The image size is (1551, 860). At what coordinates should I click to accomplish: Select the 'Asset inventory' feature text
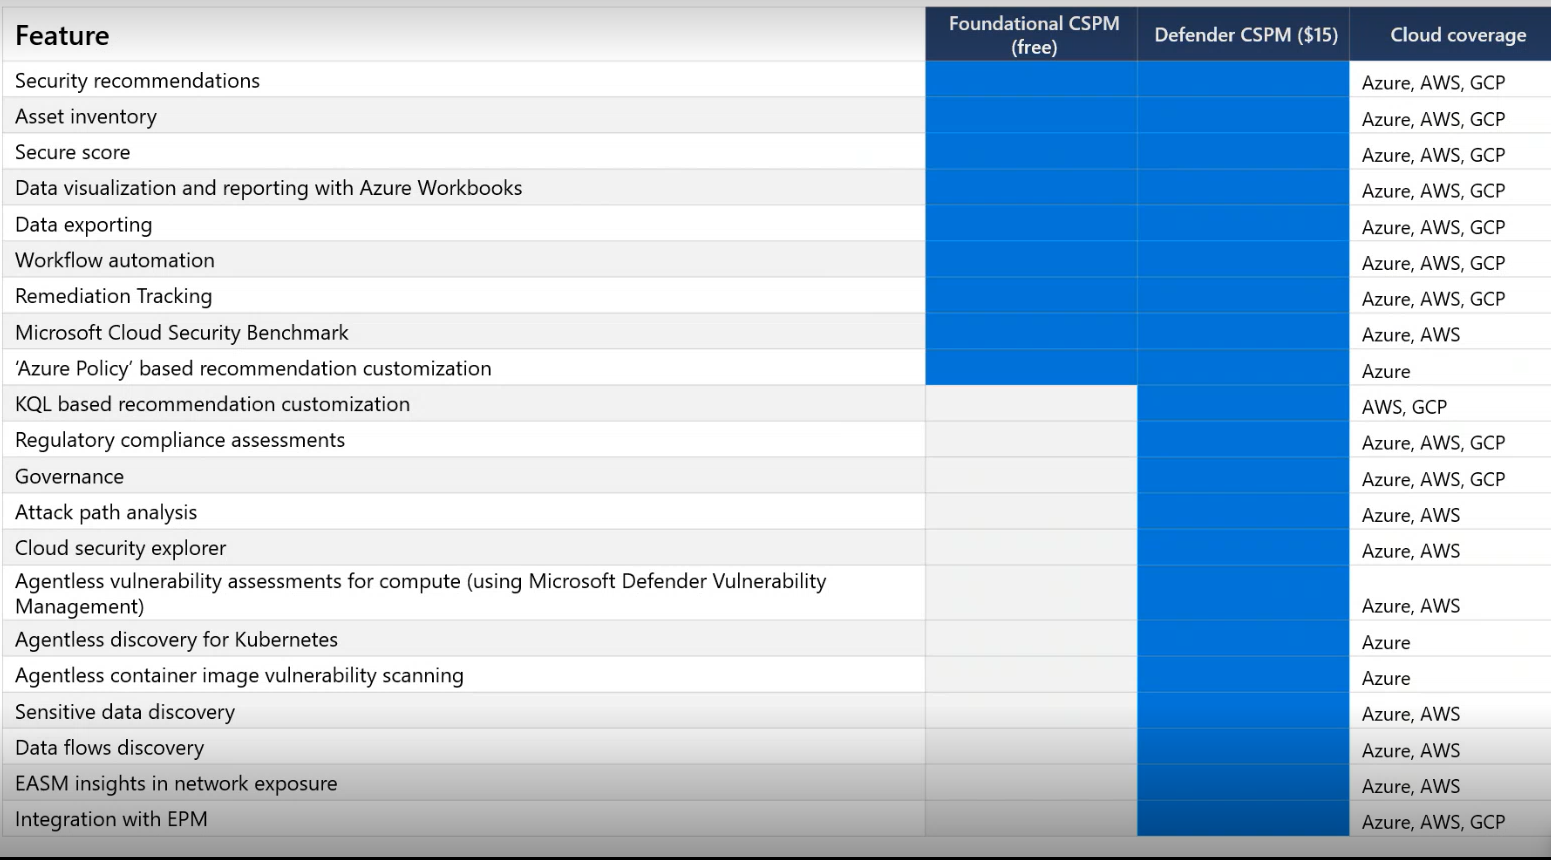86,117
